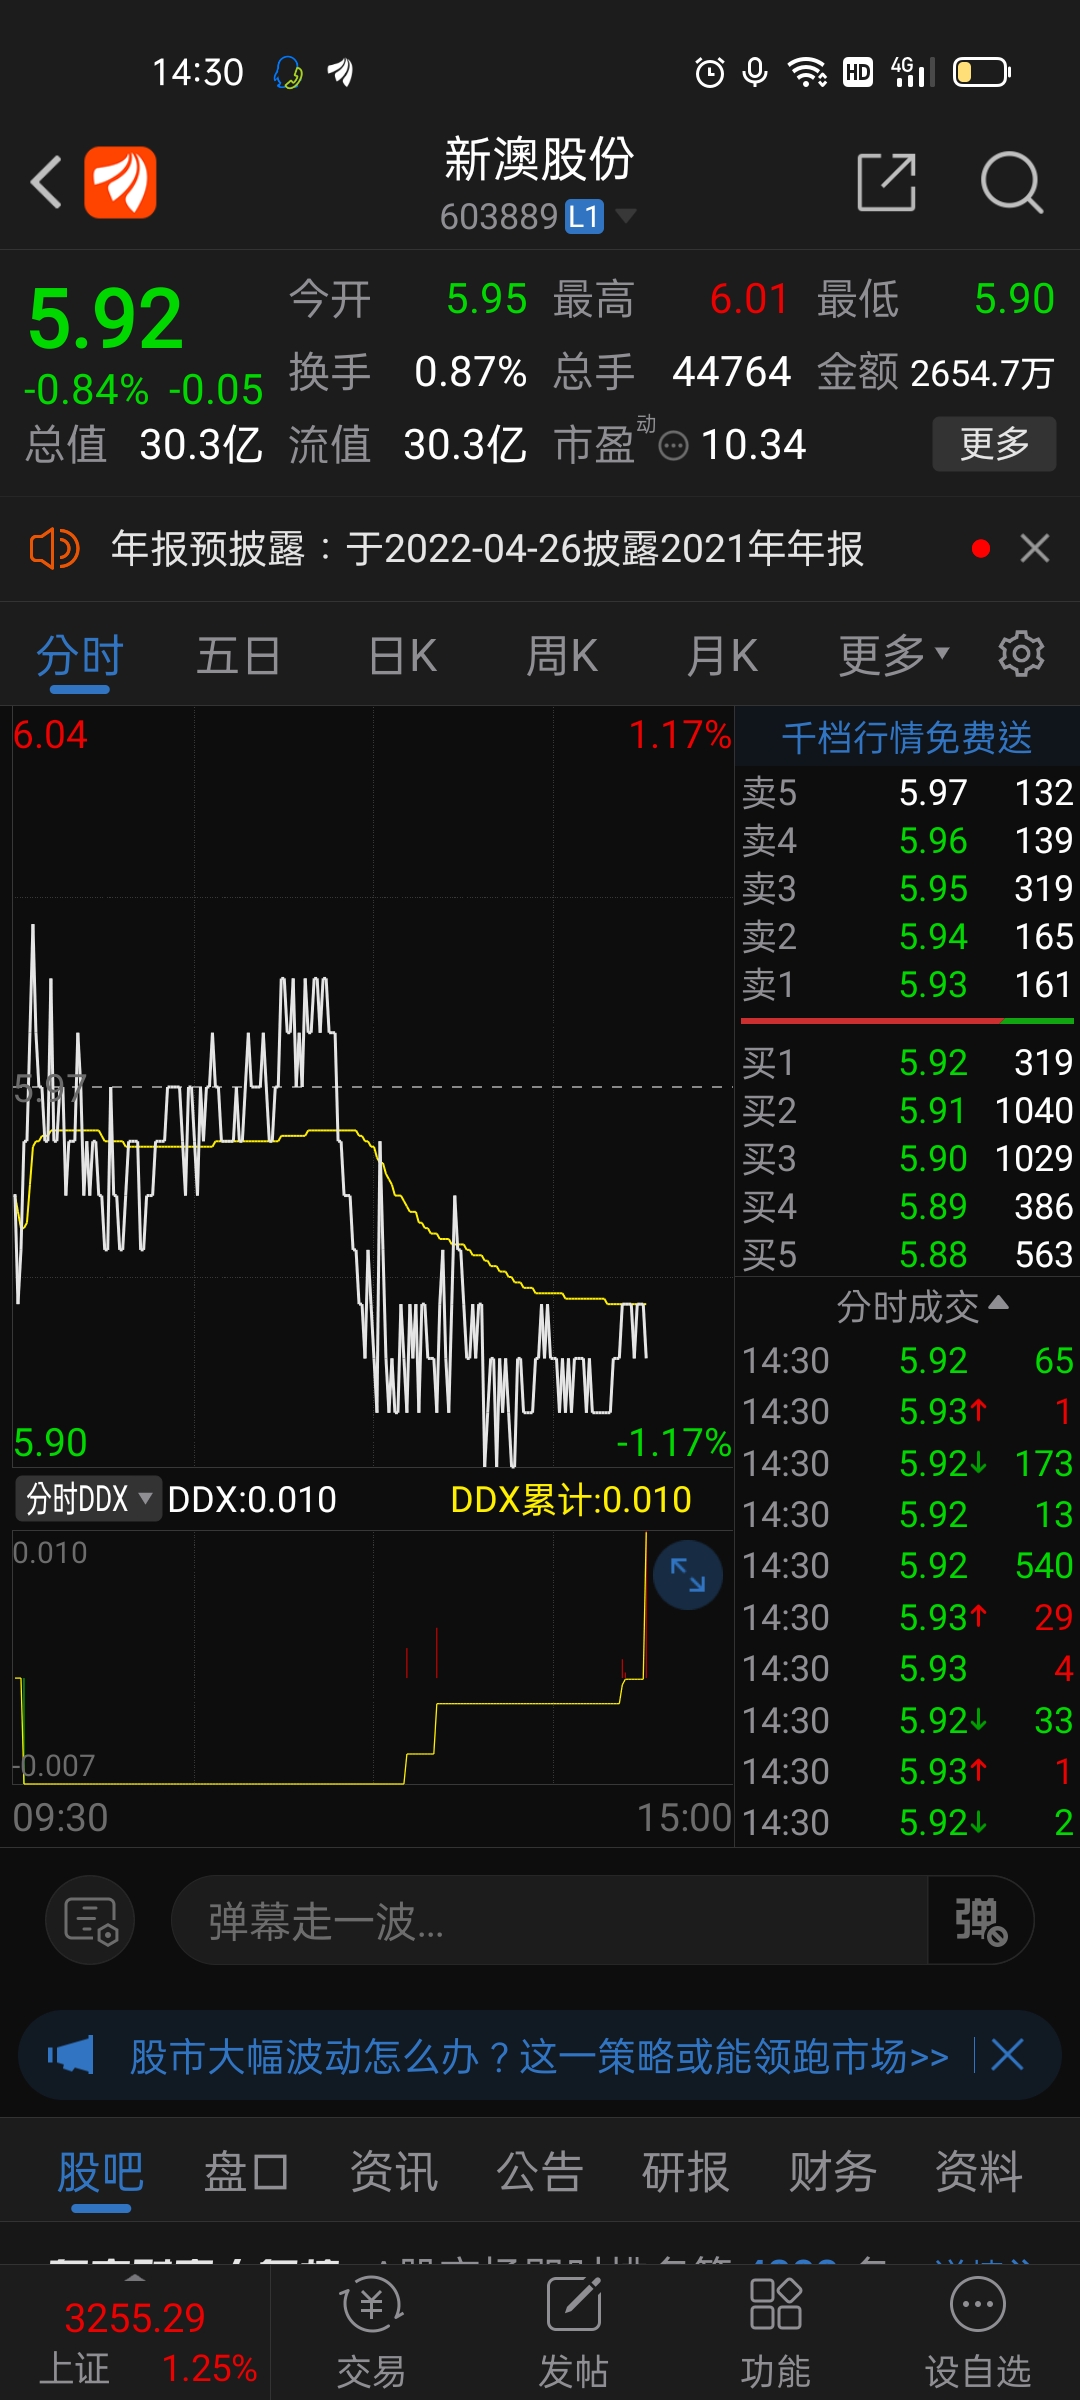Screen dimensions: 1080x2400
Task: Tap the DDX indicator sub-chart
Action: pos(373,1657)
